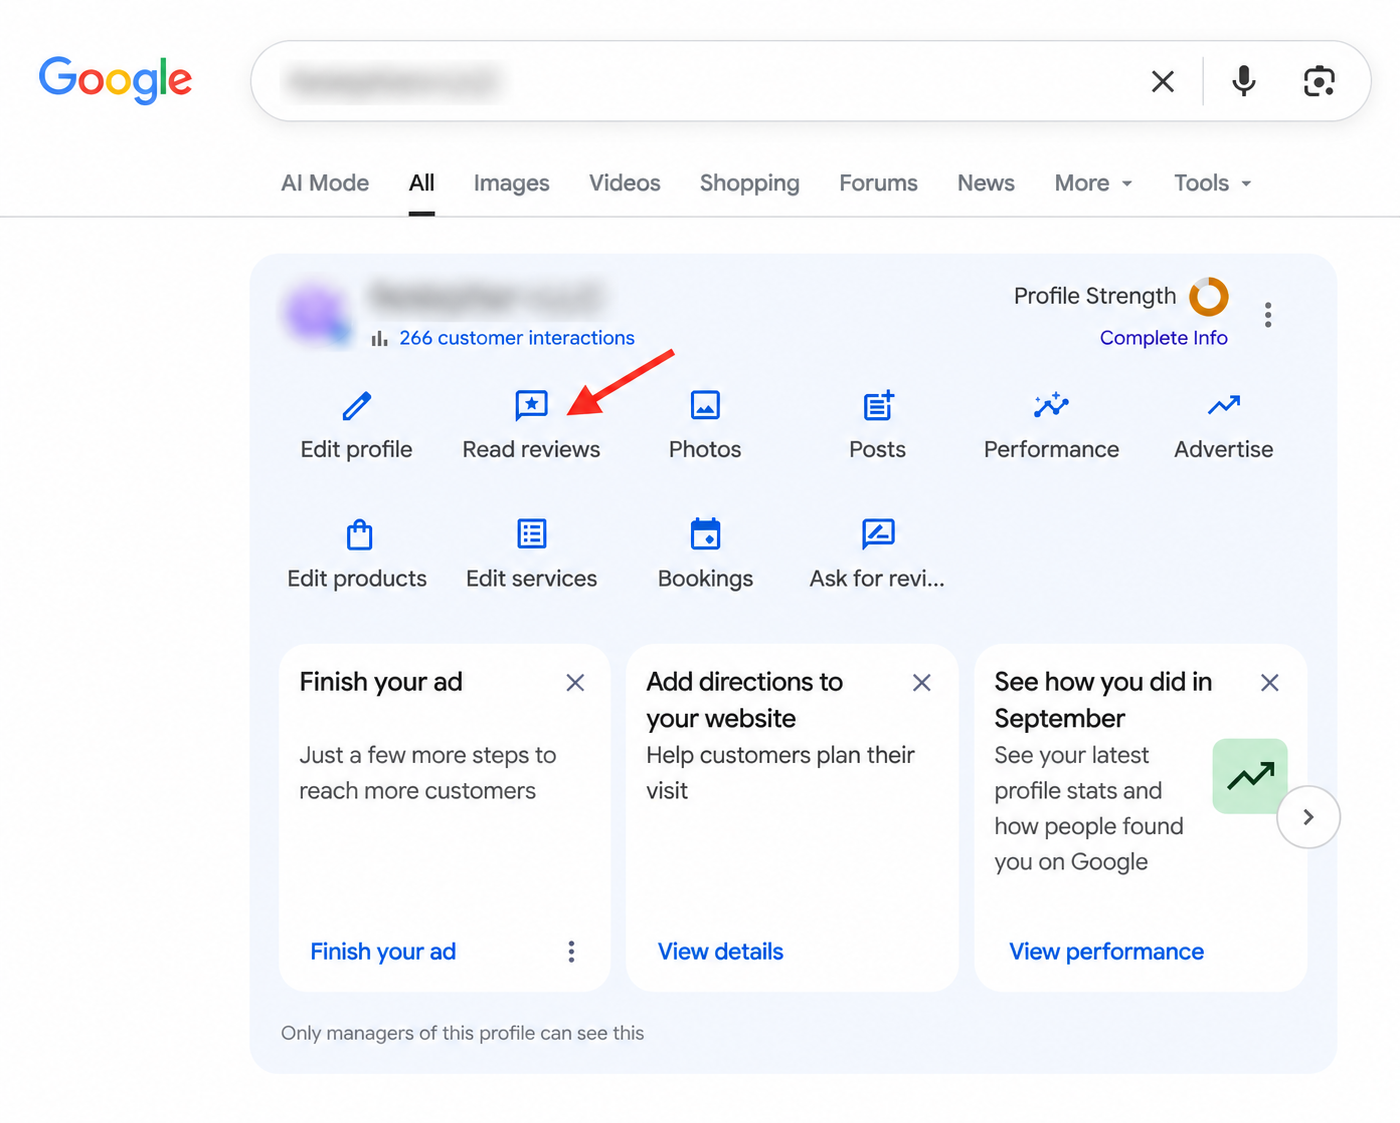Go to Google home via logo
The image size is (1400, 1123).
115,80
